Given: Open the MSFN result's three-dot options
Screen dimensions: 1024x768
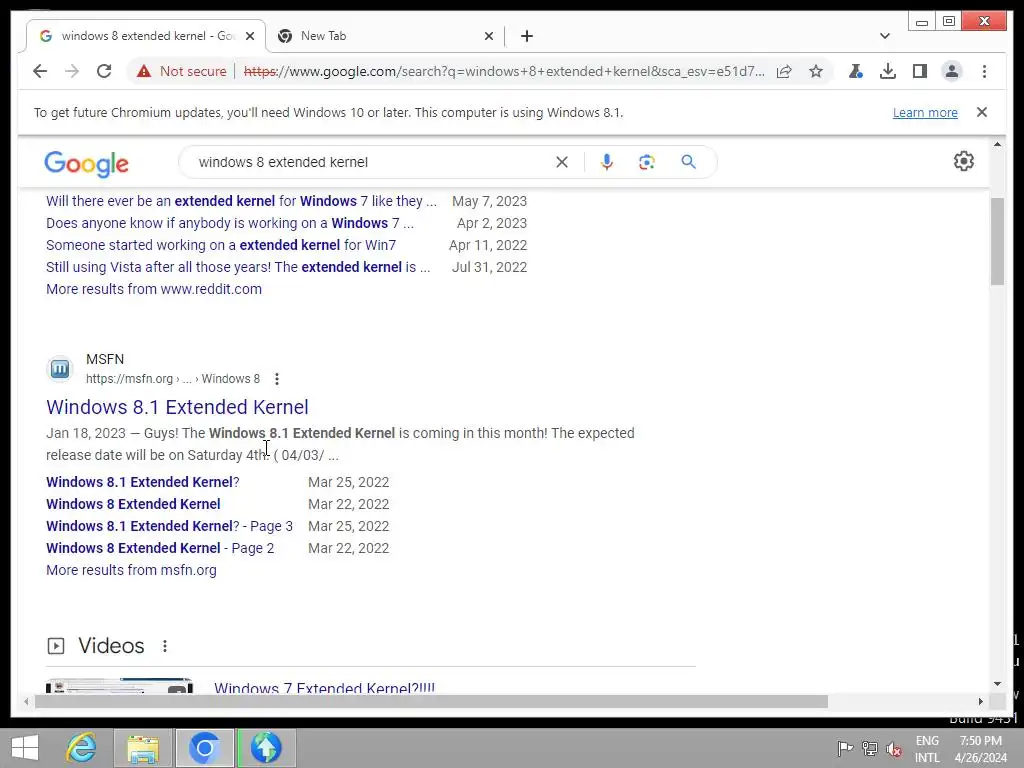Looking at the screenshot, I should click(277, 379).
